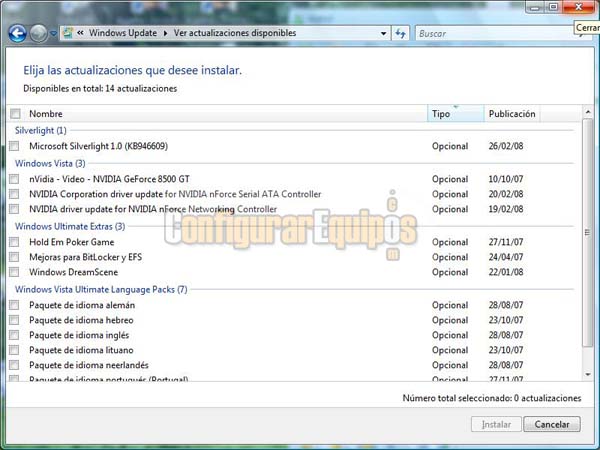The width and height of the screenshot is (600, 450).
Task: Sort by the Nombre column header
Action: tap(46, 114)
